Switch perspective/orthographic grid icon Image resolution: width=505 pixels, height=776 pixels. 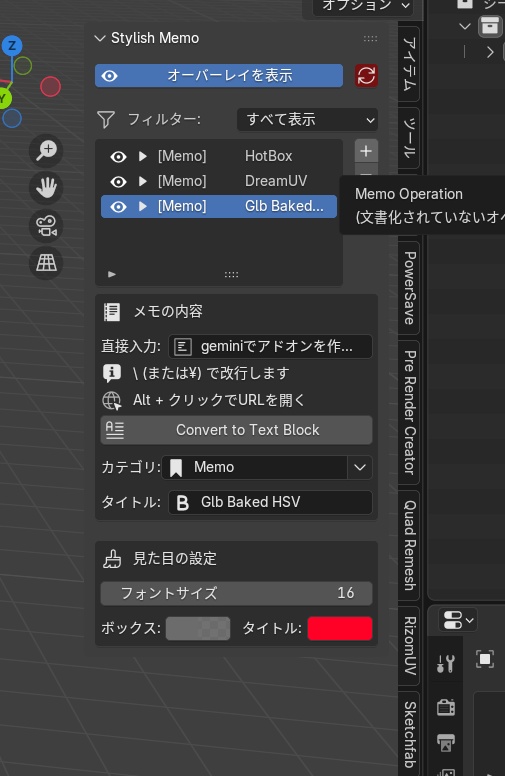coord(47,263)
